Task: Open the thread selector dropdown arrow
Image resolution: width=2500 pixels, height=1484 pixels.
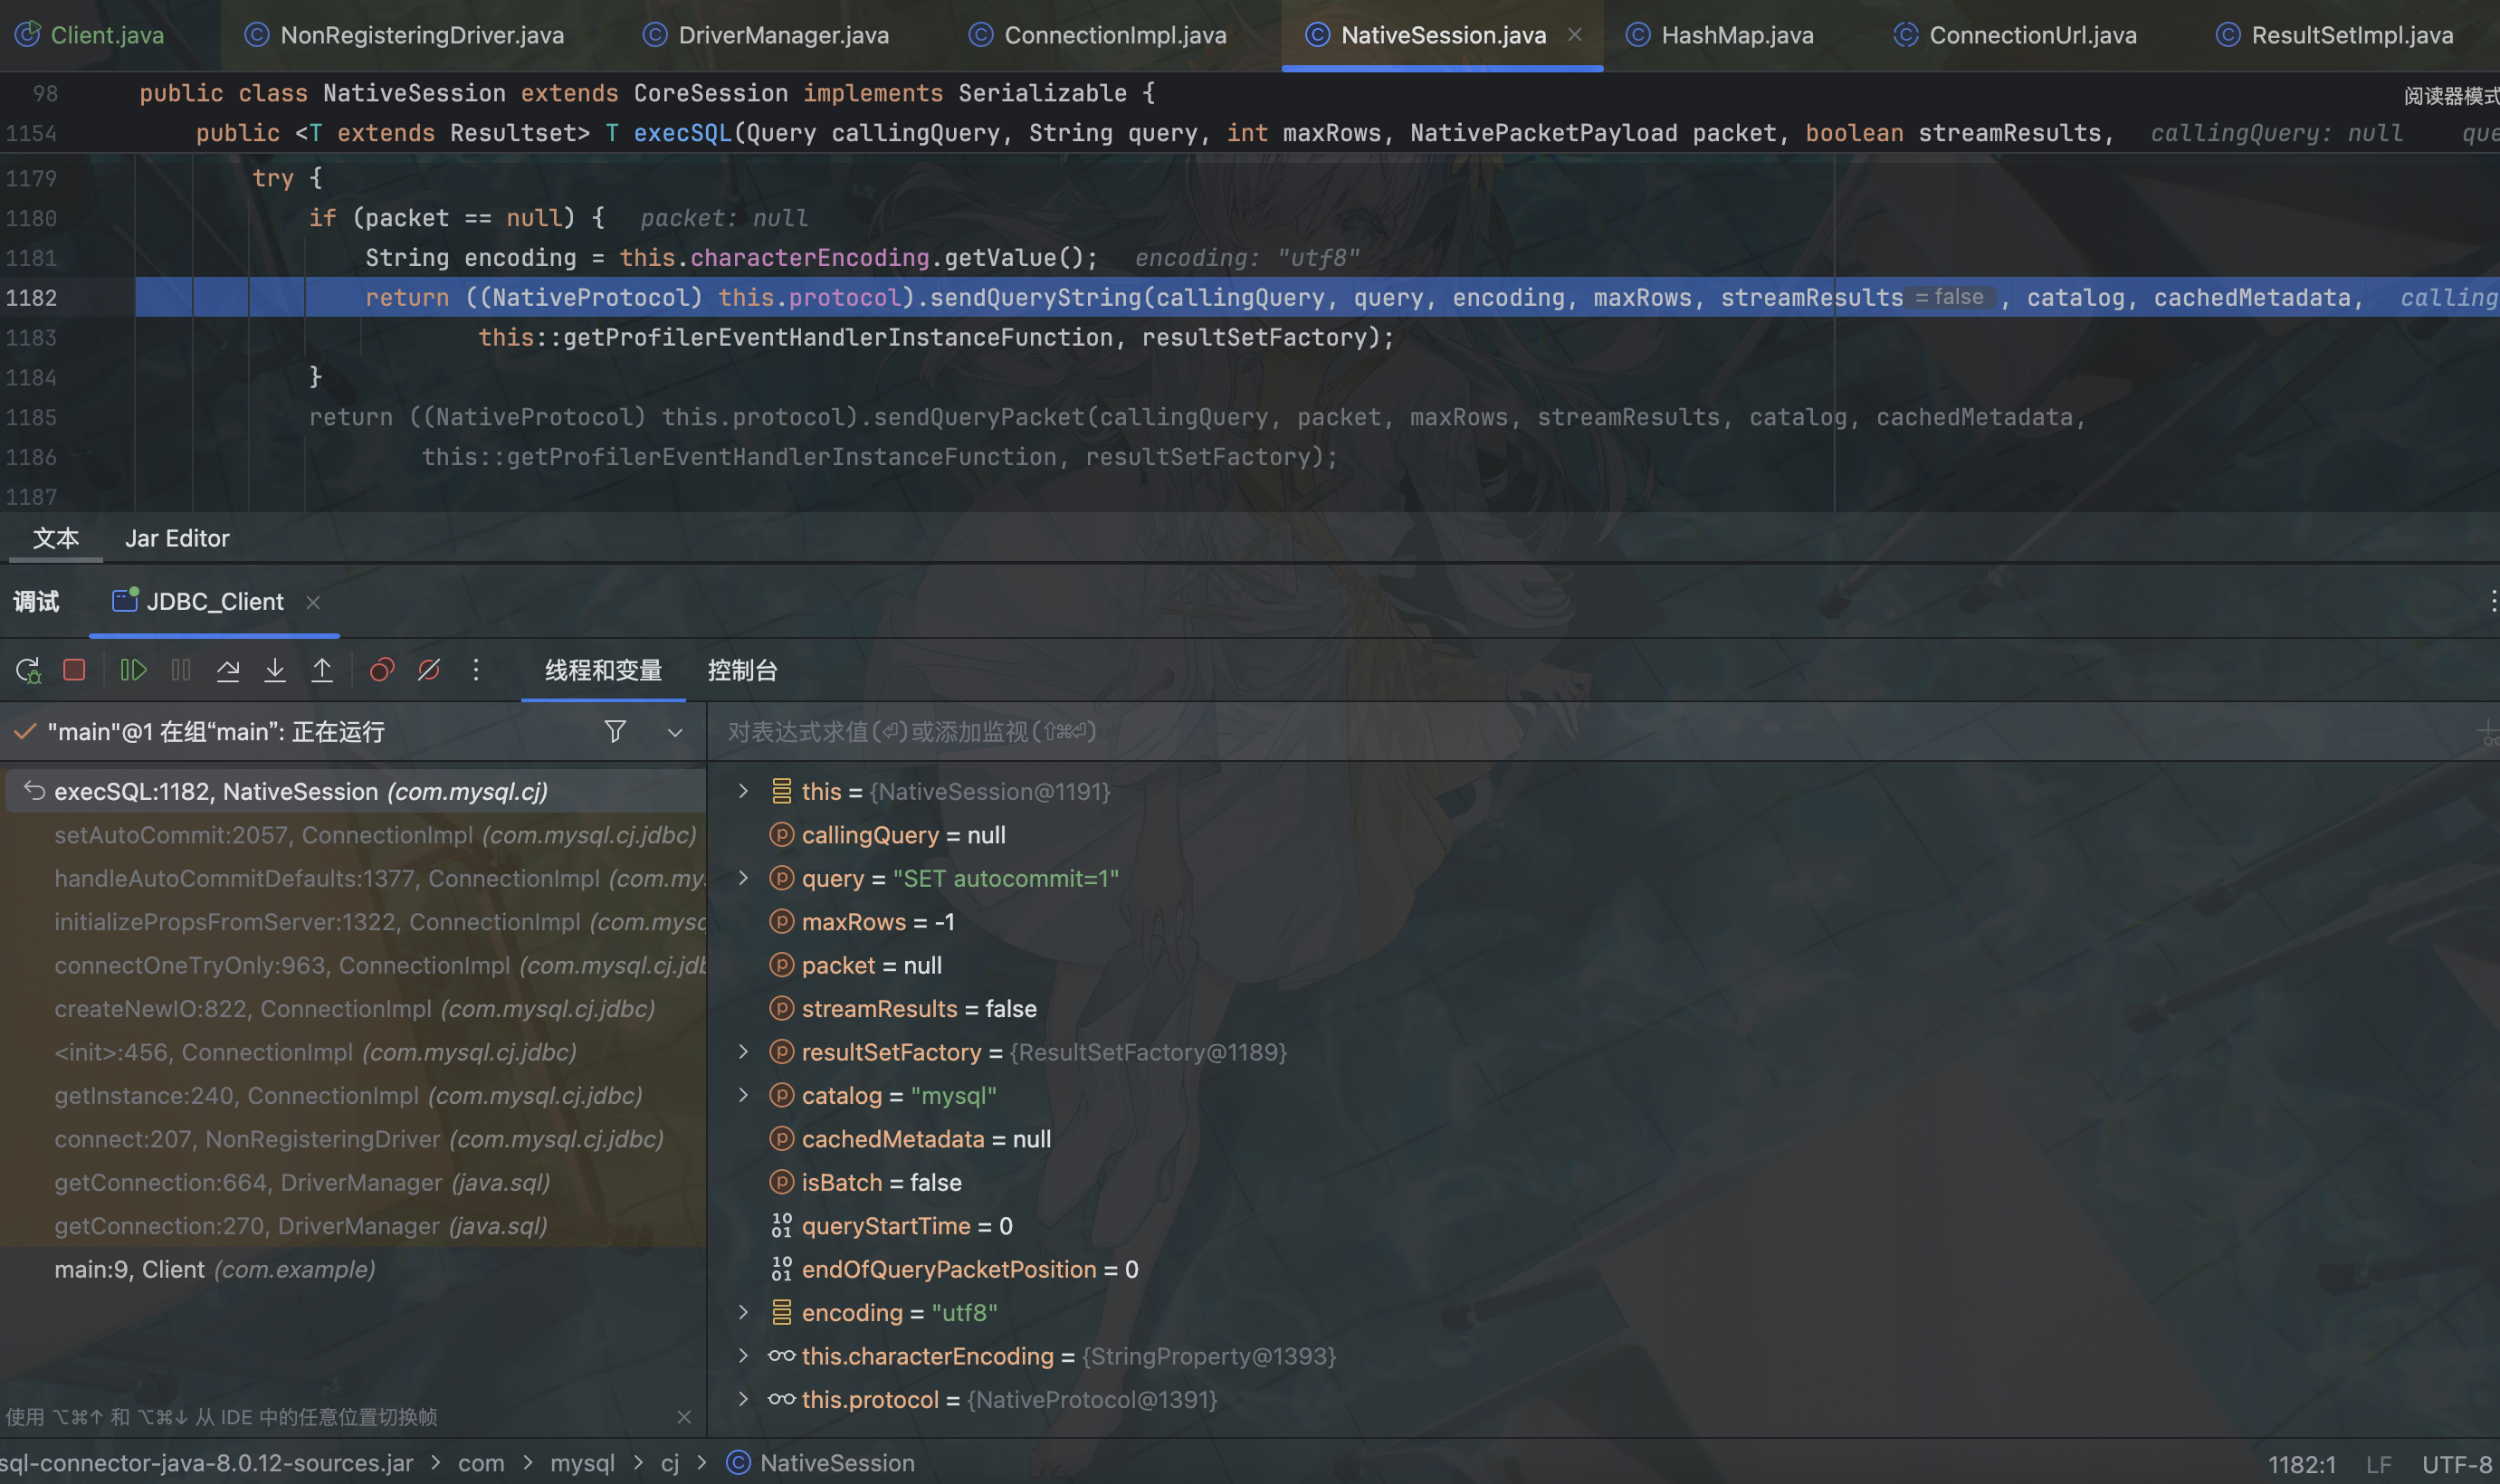Action: coord(675,733)
